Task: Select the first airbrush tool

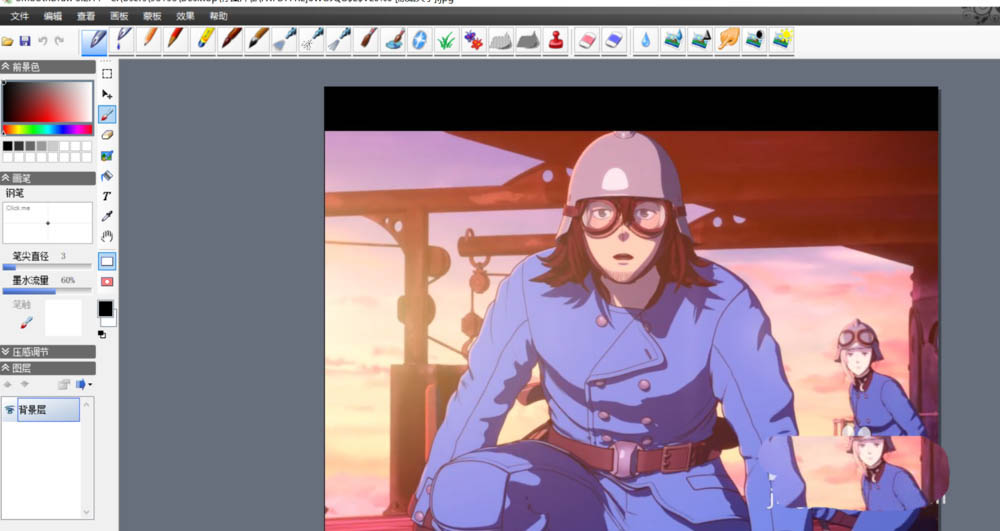Action: (284, 41)
